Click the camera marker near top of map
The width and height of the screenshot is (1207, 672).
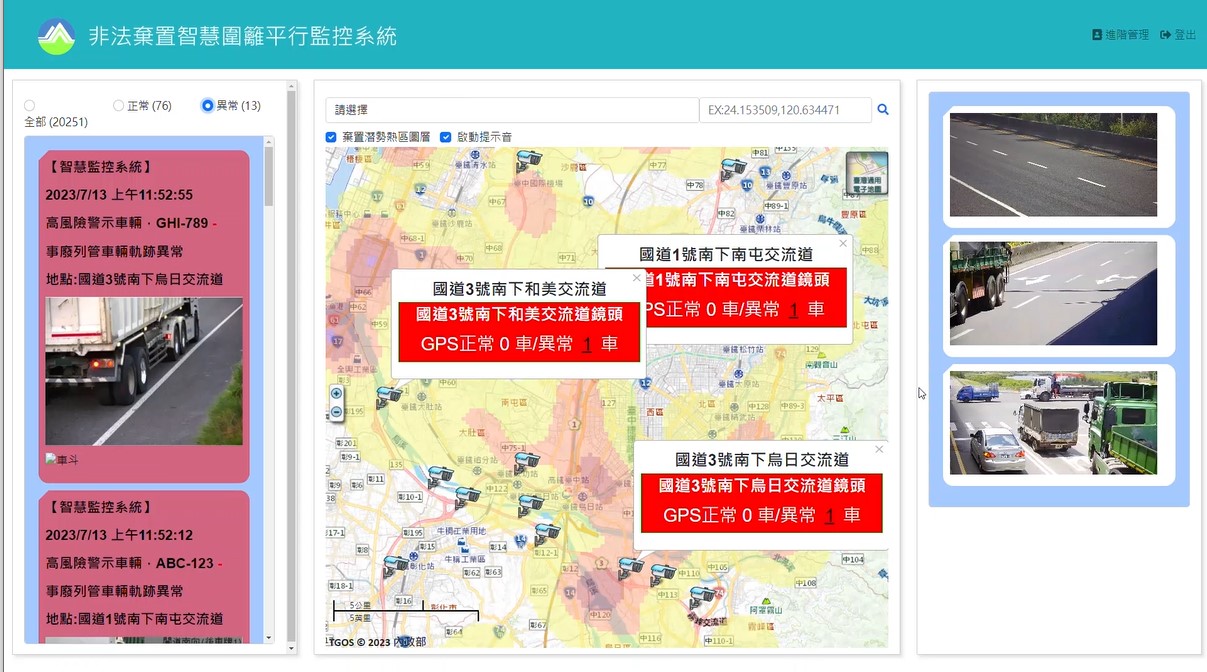coord(529,158)
